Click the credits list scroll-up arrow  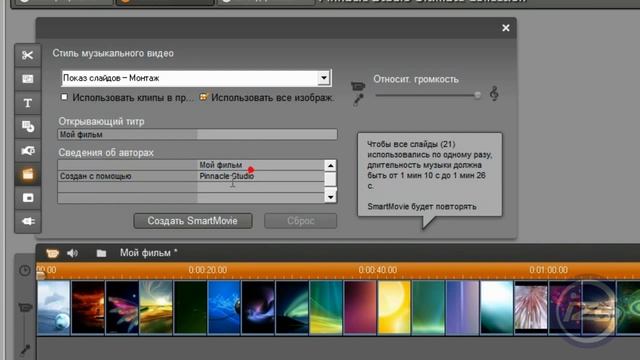click(x=330, y=165)
